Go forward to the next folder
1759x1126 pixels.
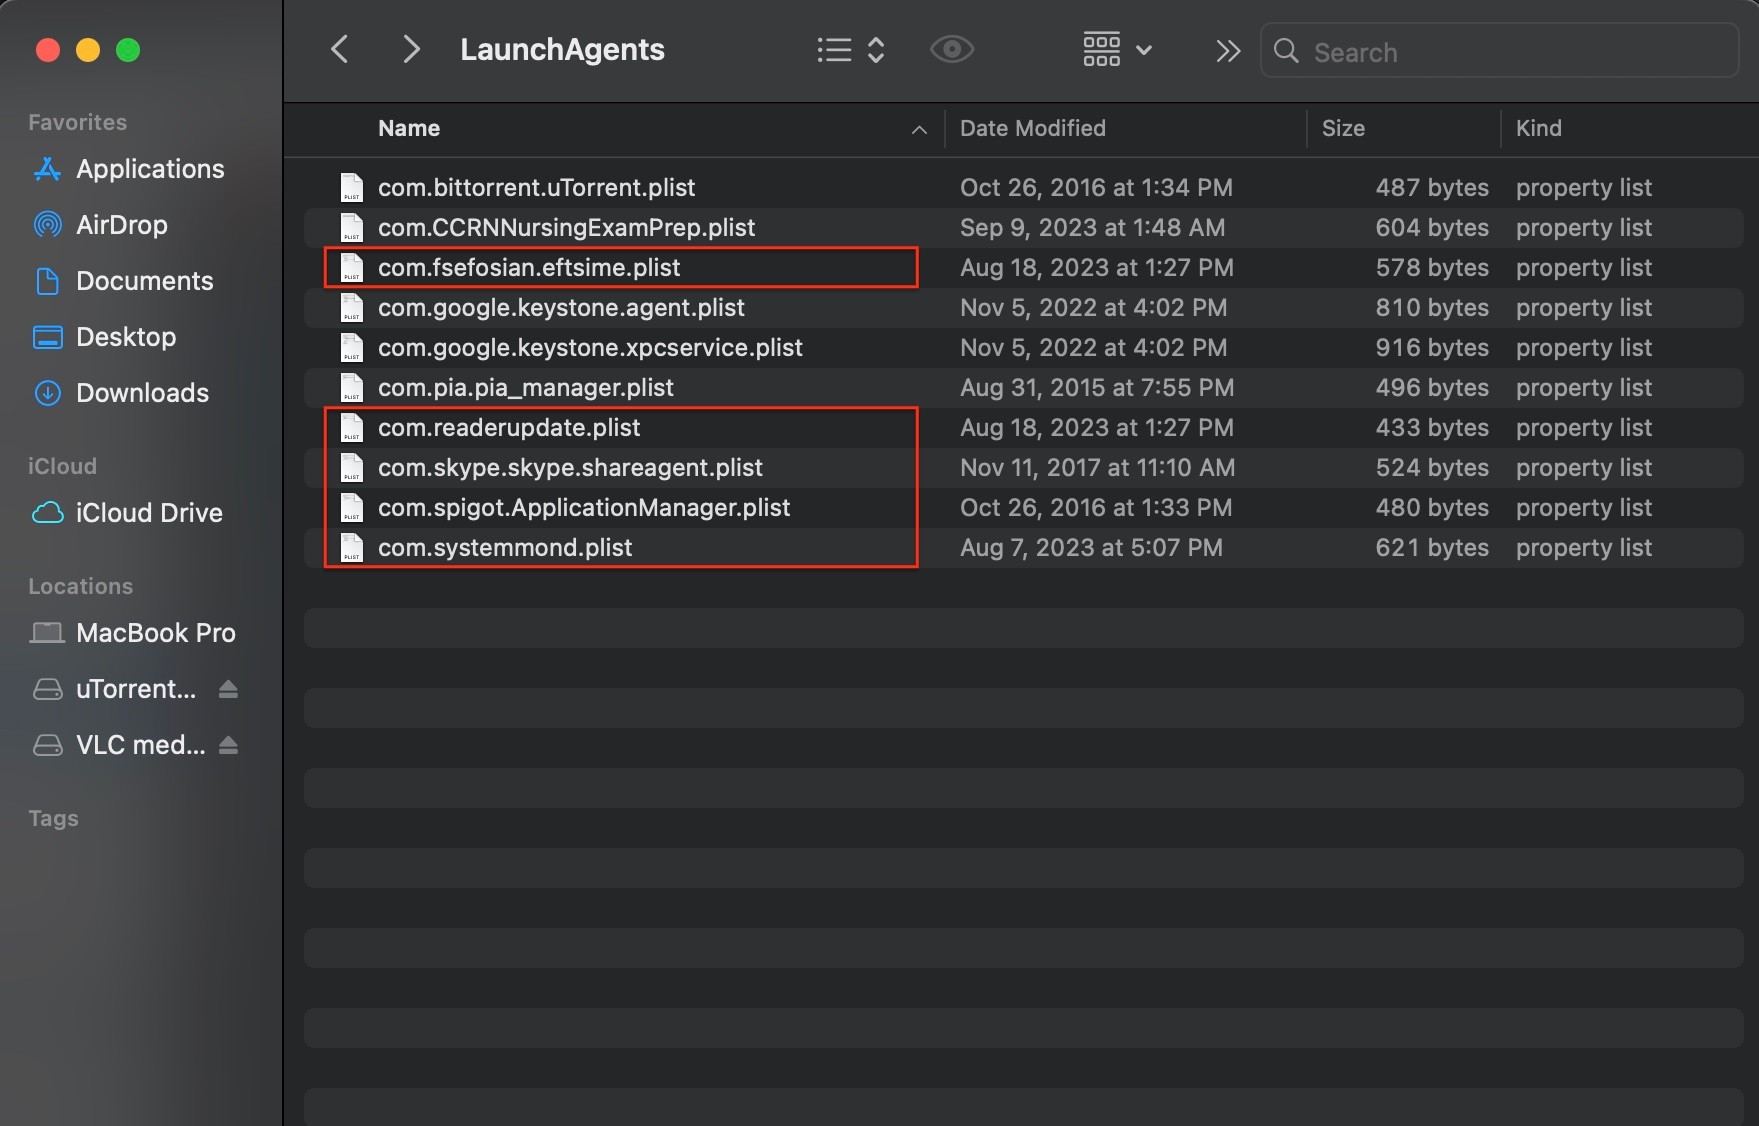[410, 49]
